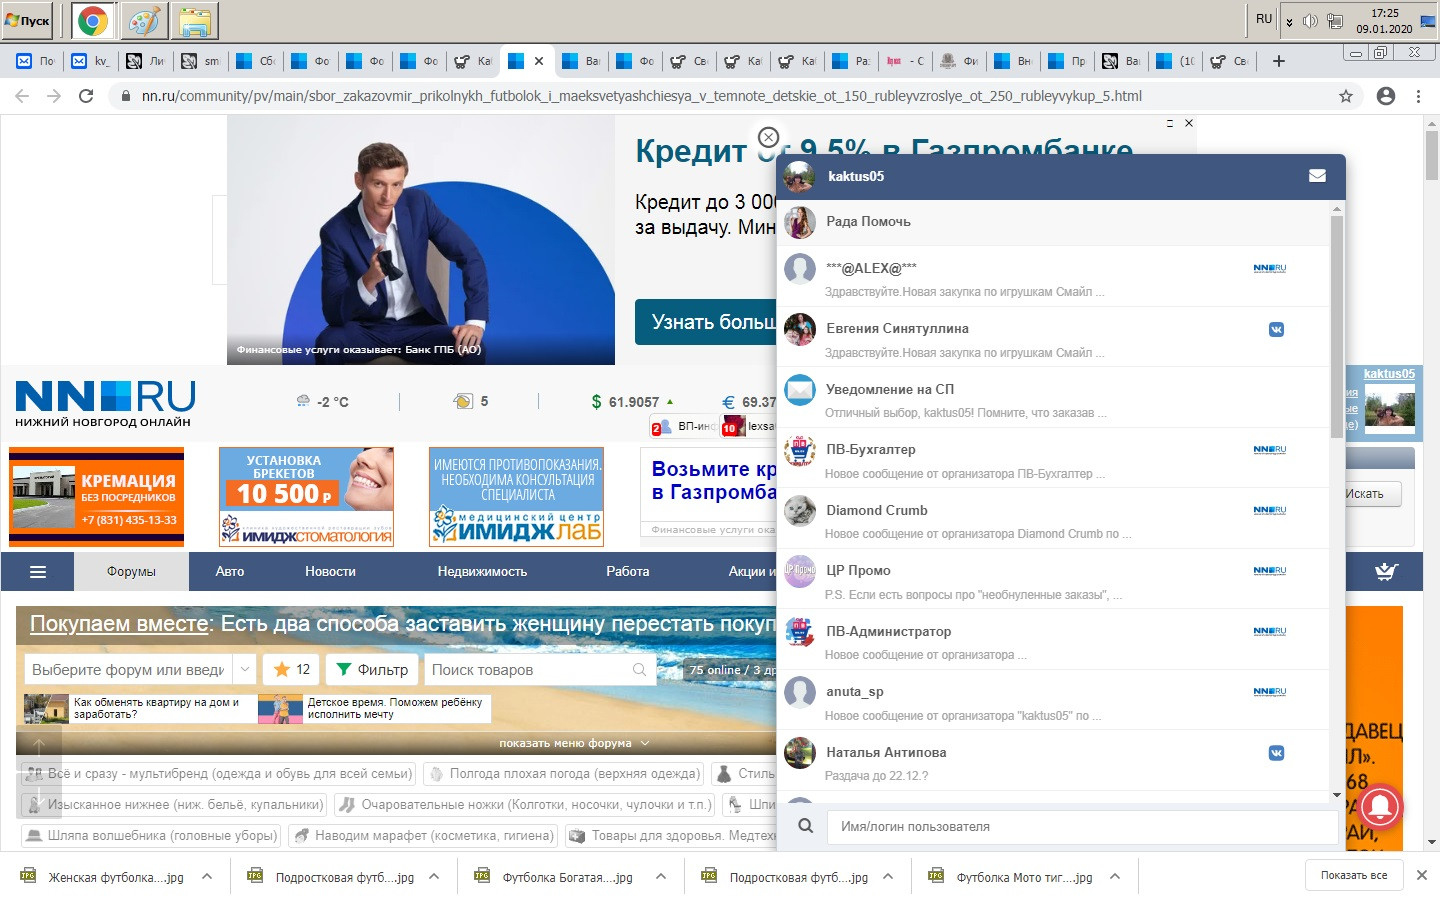This screenshot has width=1440, height=900.
Task: Select the Новости nav tab
Action: pos(330,572)
